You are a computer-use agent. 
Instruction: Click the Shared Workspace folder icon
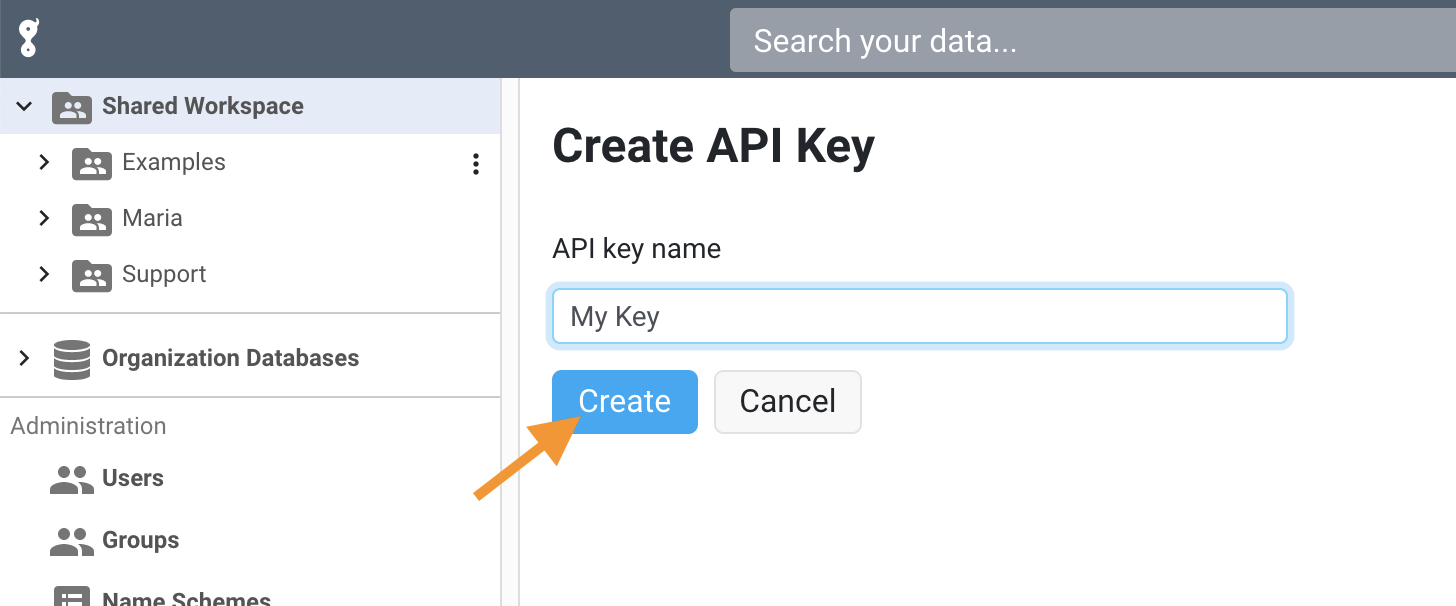(x=71, y=107)
